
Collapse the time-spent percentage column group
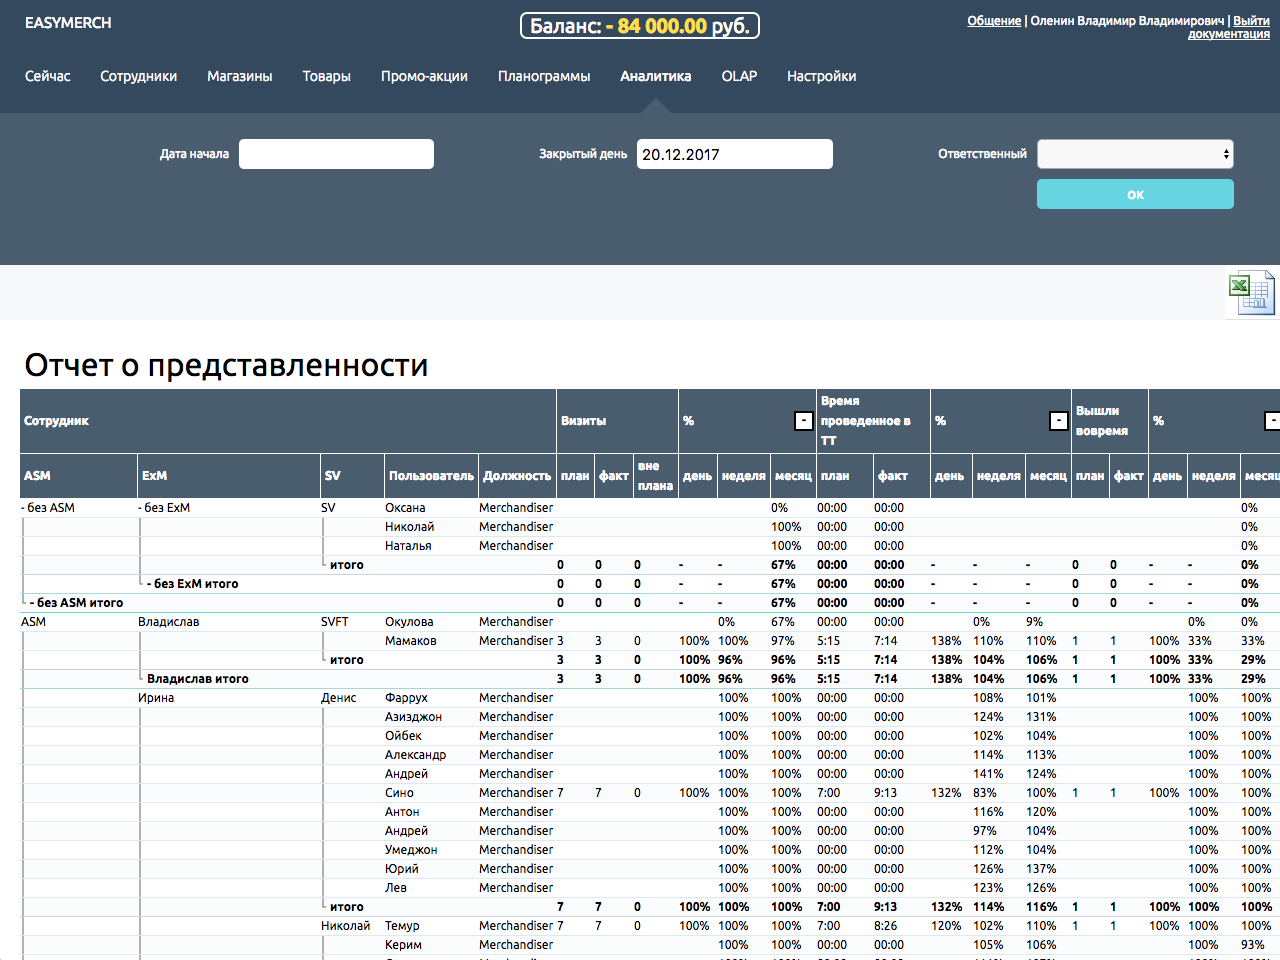coord(1058,421)
